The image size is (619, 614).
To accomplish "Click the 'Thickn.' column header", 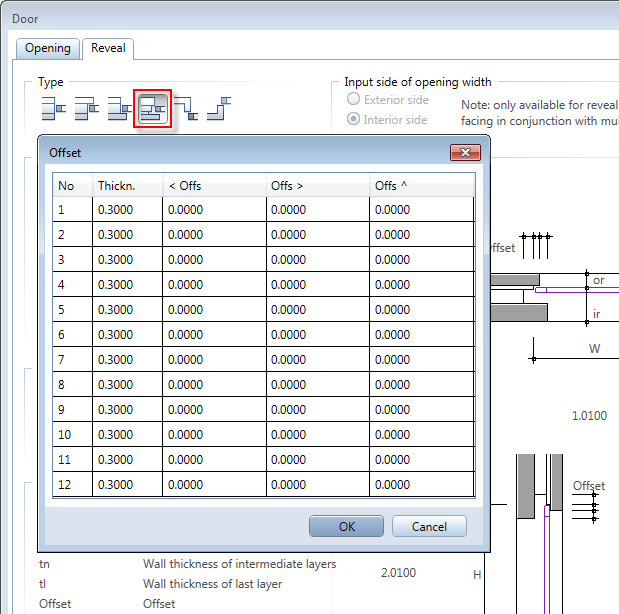I will (x=127, y=185).
